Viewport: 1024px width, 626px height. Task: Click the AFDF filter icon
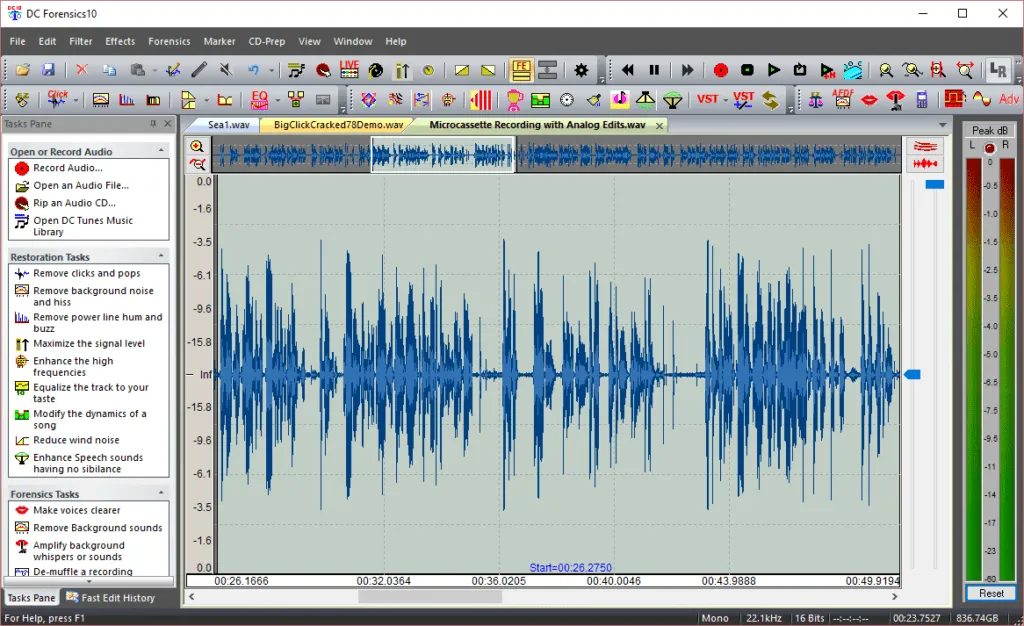click(842, 99)
